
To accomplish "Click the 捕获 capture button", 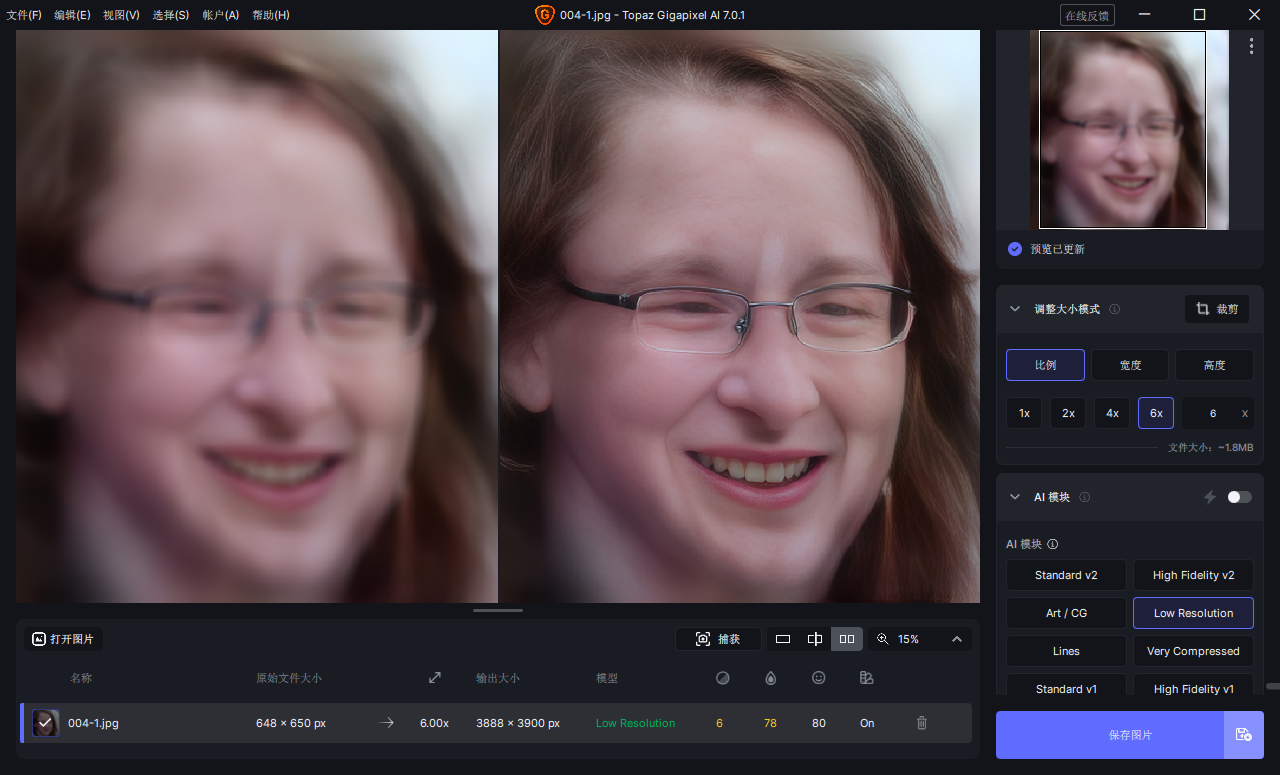I will coord(718,639).
